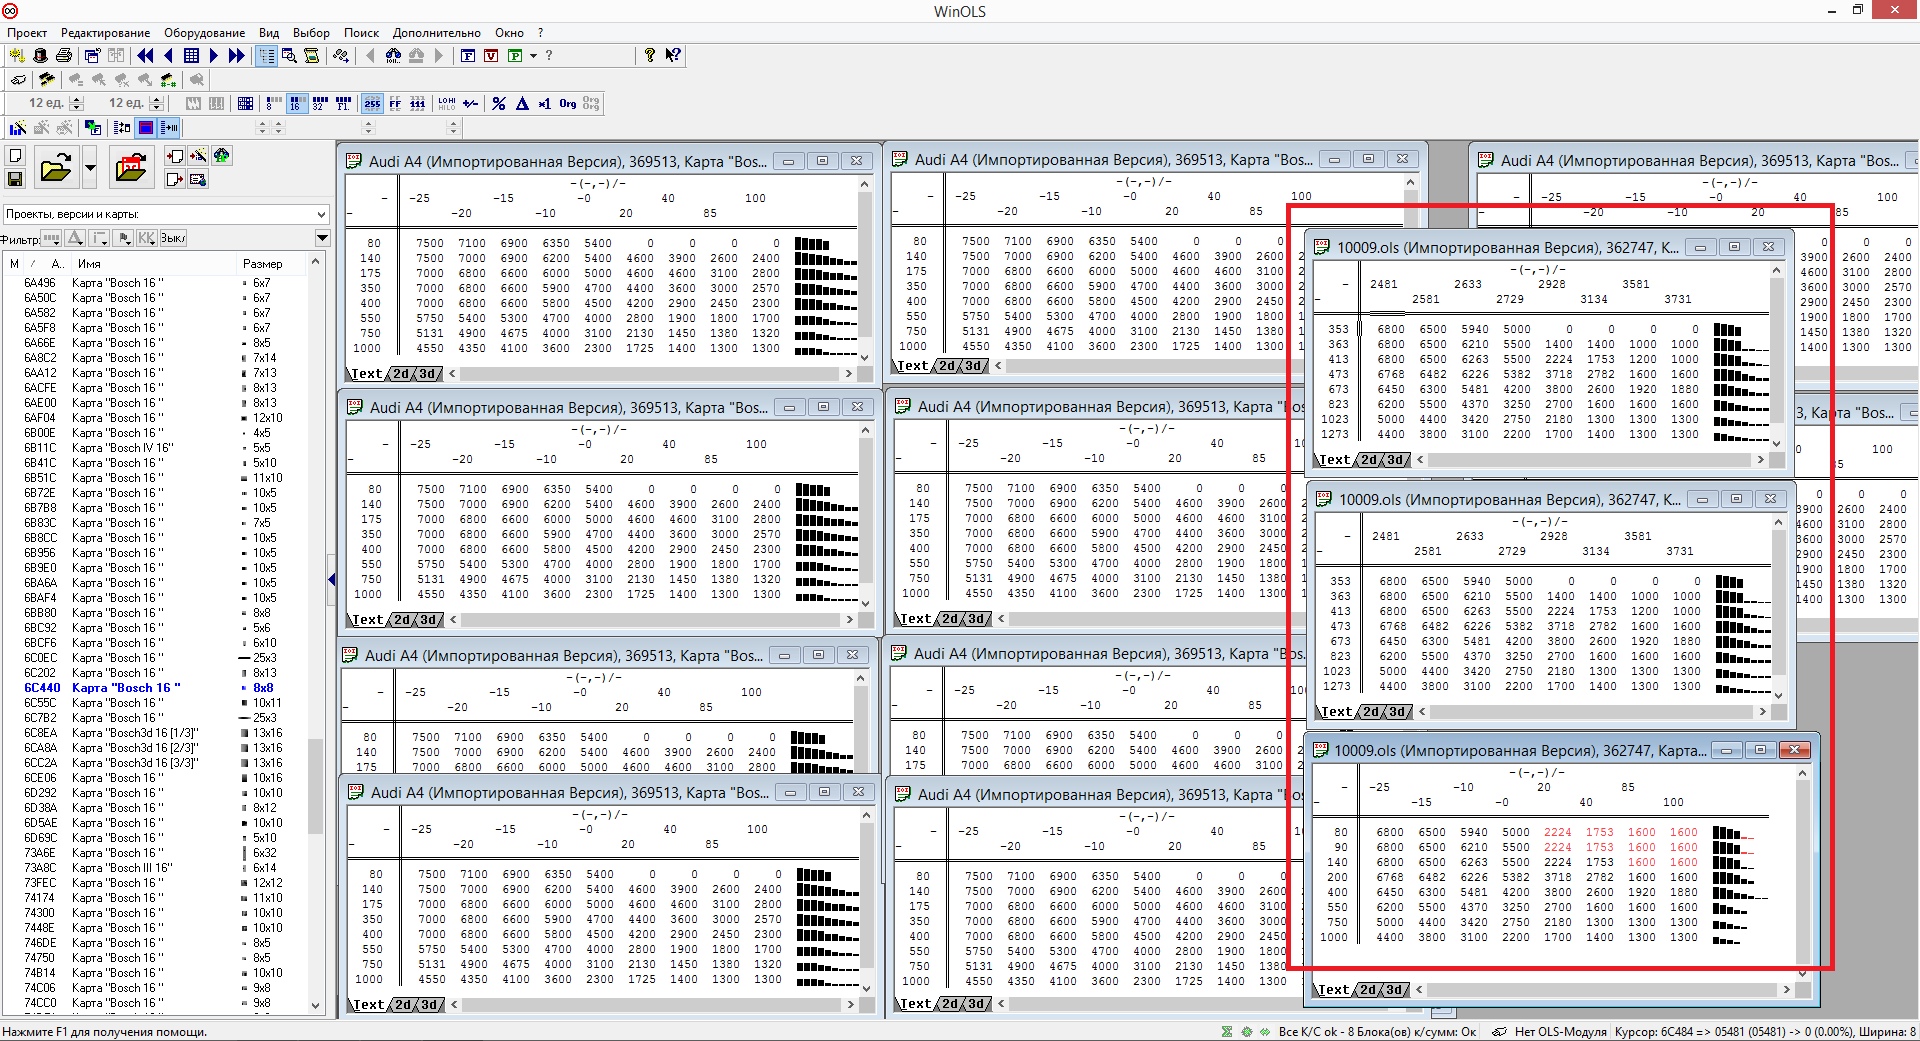Open the Дополнительно menu
The image size is (1920, 1041).
436,33
